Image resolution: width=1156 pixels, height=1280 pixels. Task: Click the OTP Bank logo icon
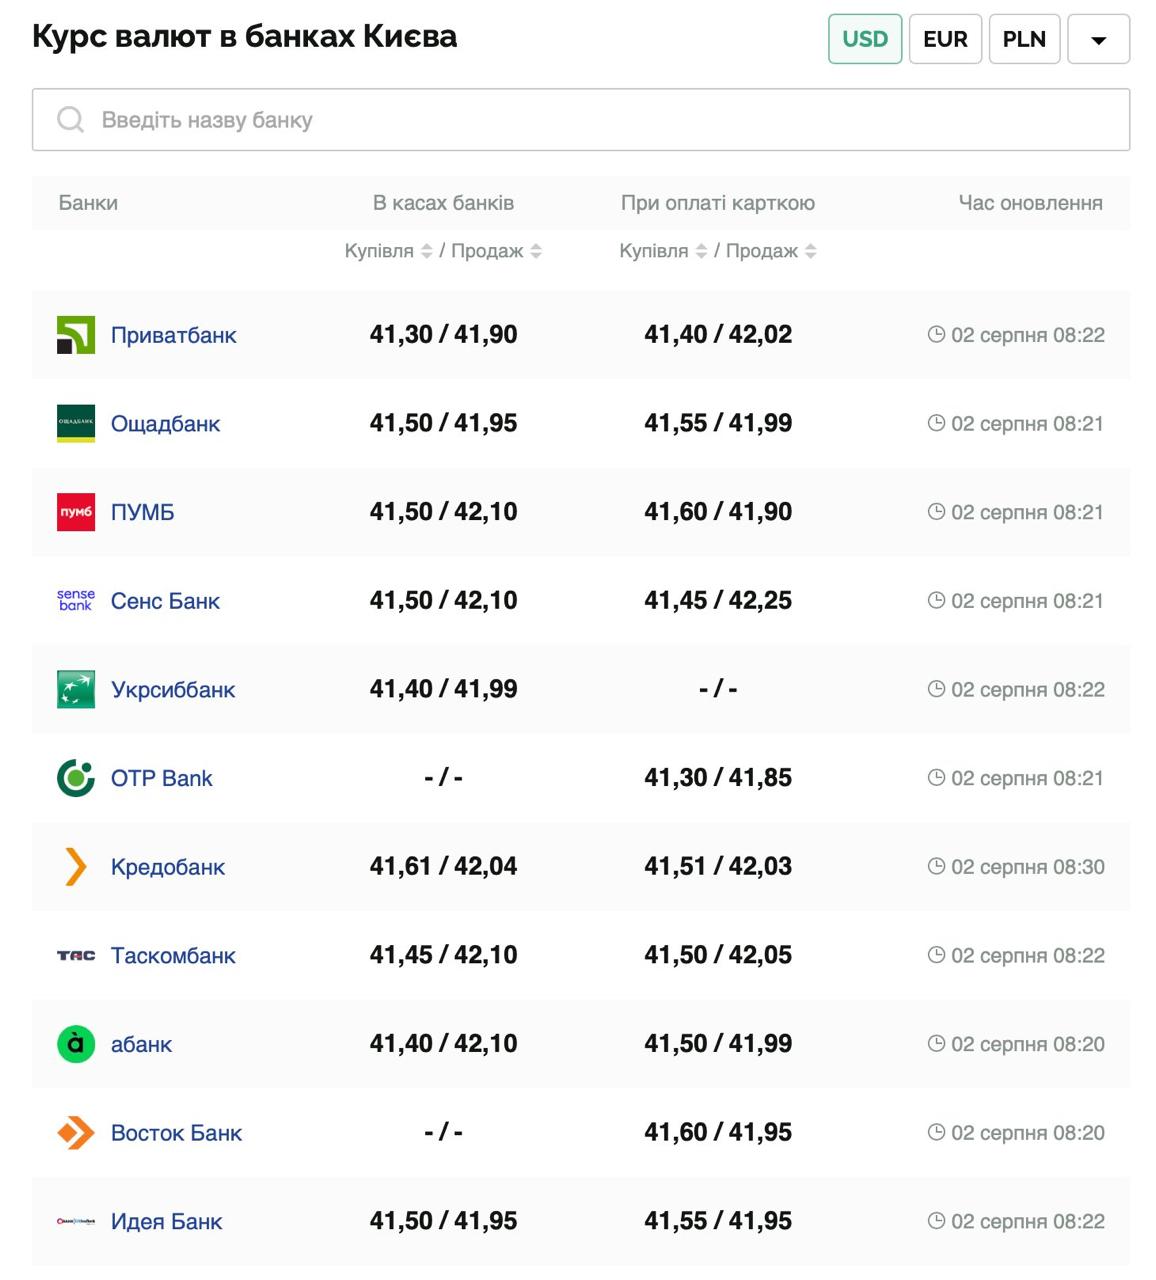pos(76,778)
